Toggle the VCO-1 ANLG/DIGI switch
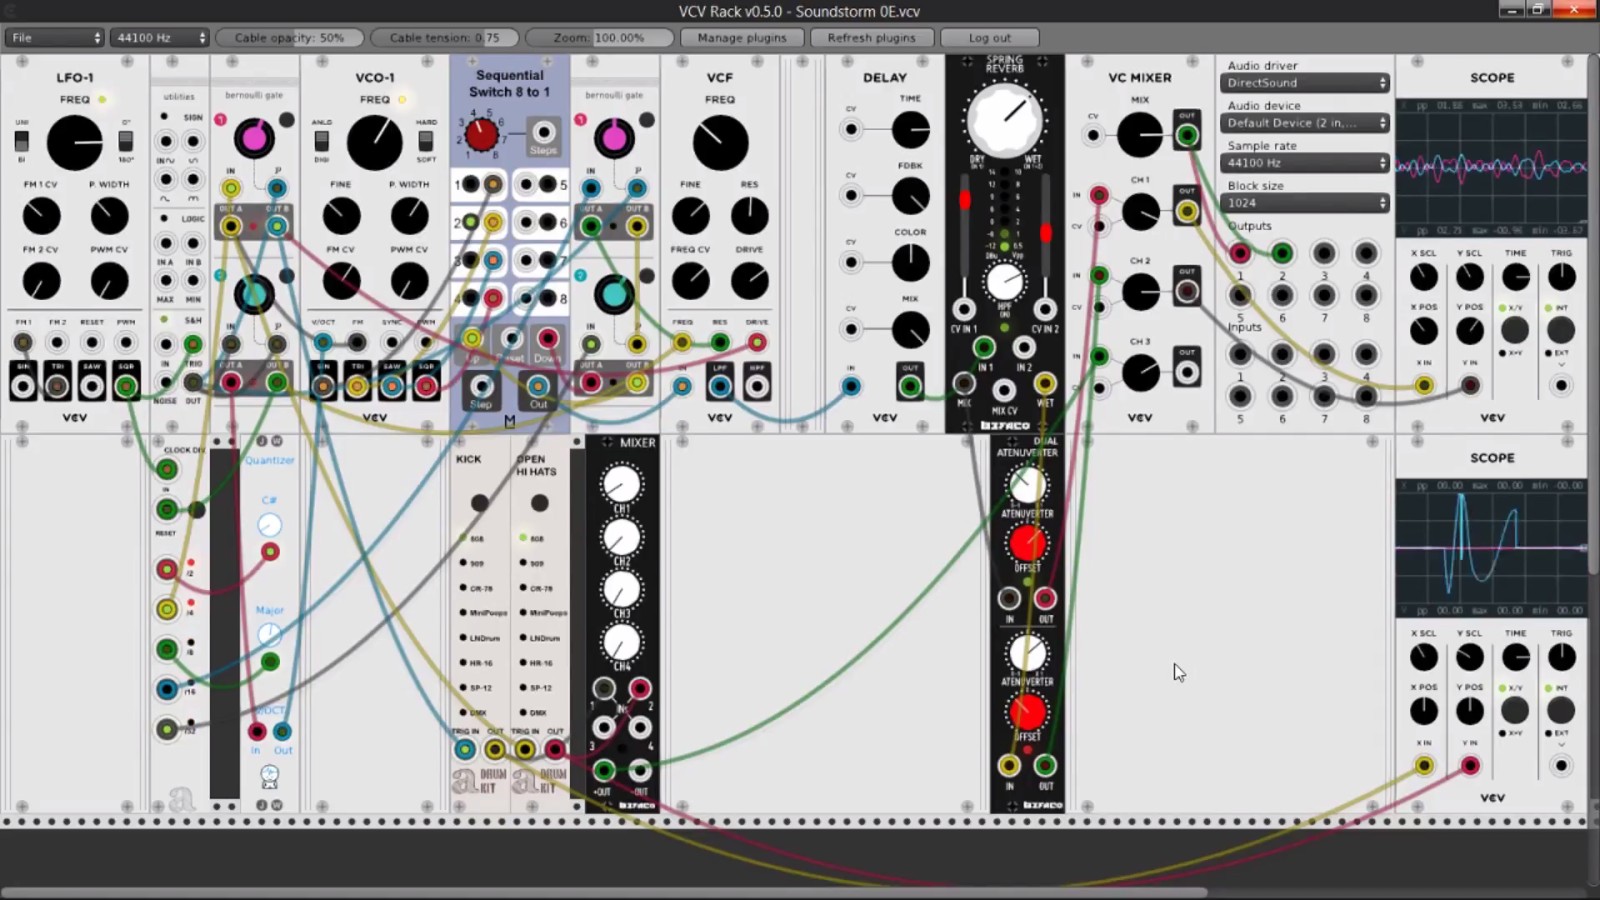 (x=321, y=141)
